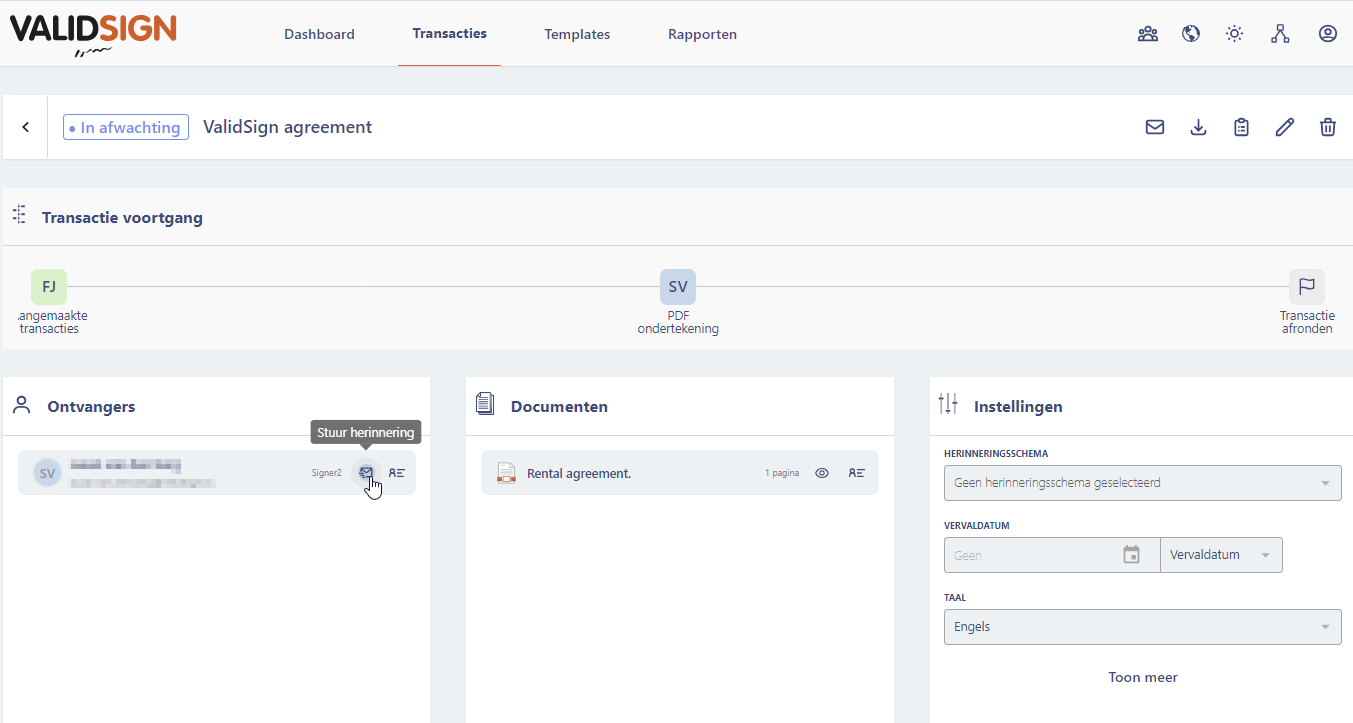Open the Herinneringsschema dropdown
Viewport: 1353px width, 723px height.
1142,483
